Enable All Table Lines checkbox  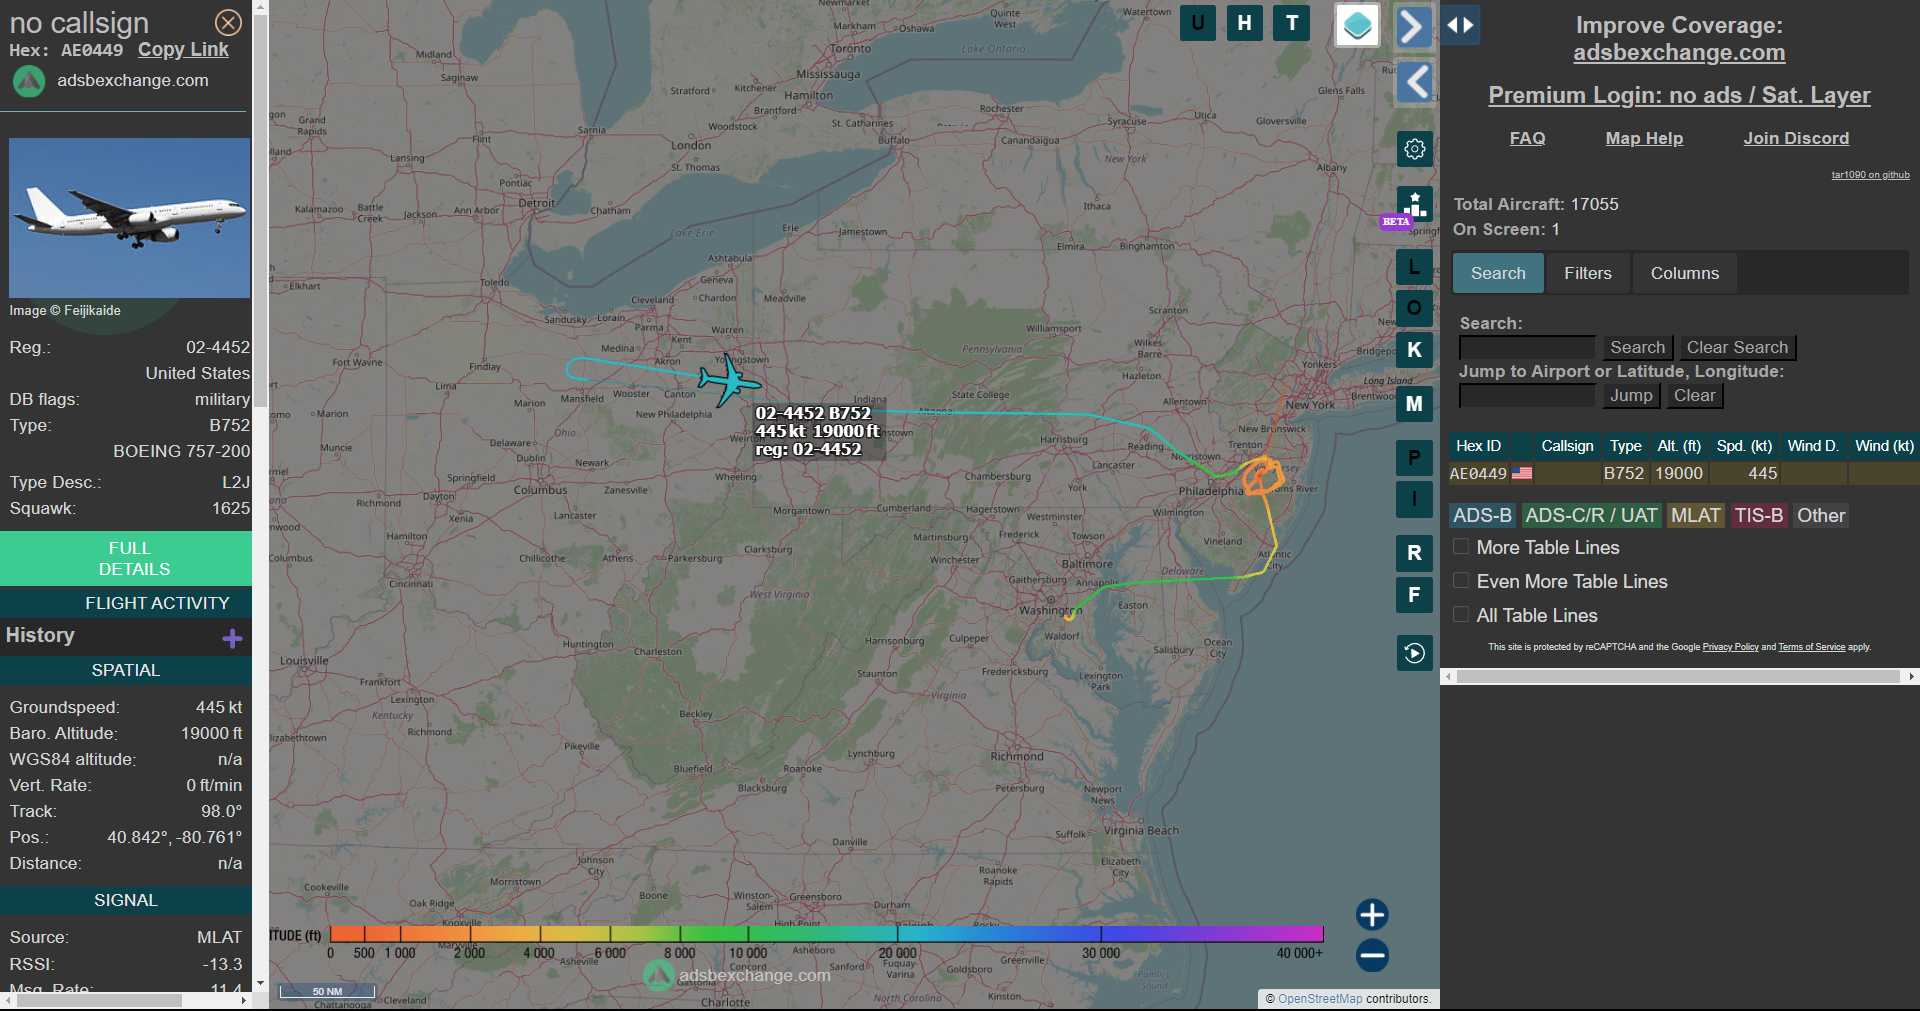click(x=1461, y=615)
